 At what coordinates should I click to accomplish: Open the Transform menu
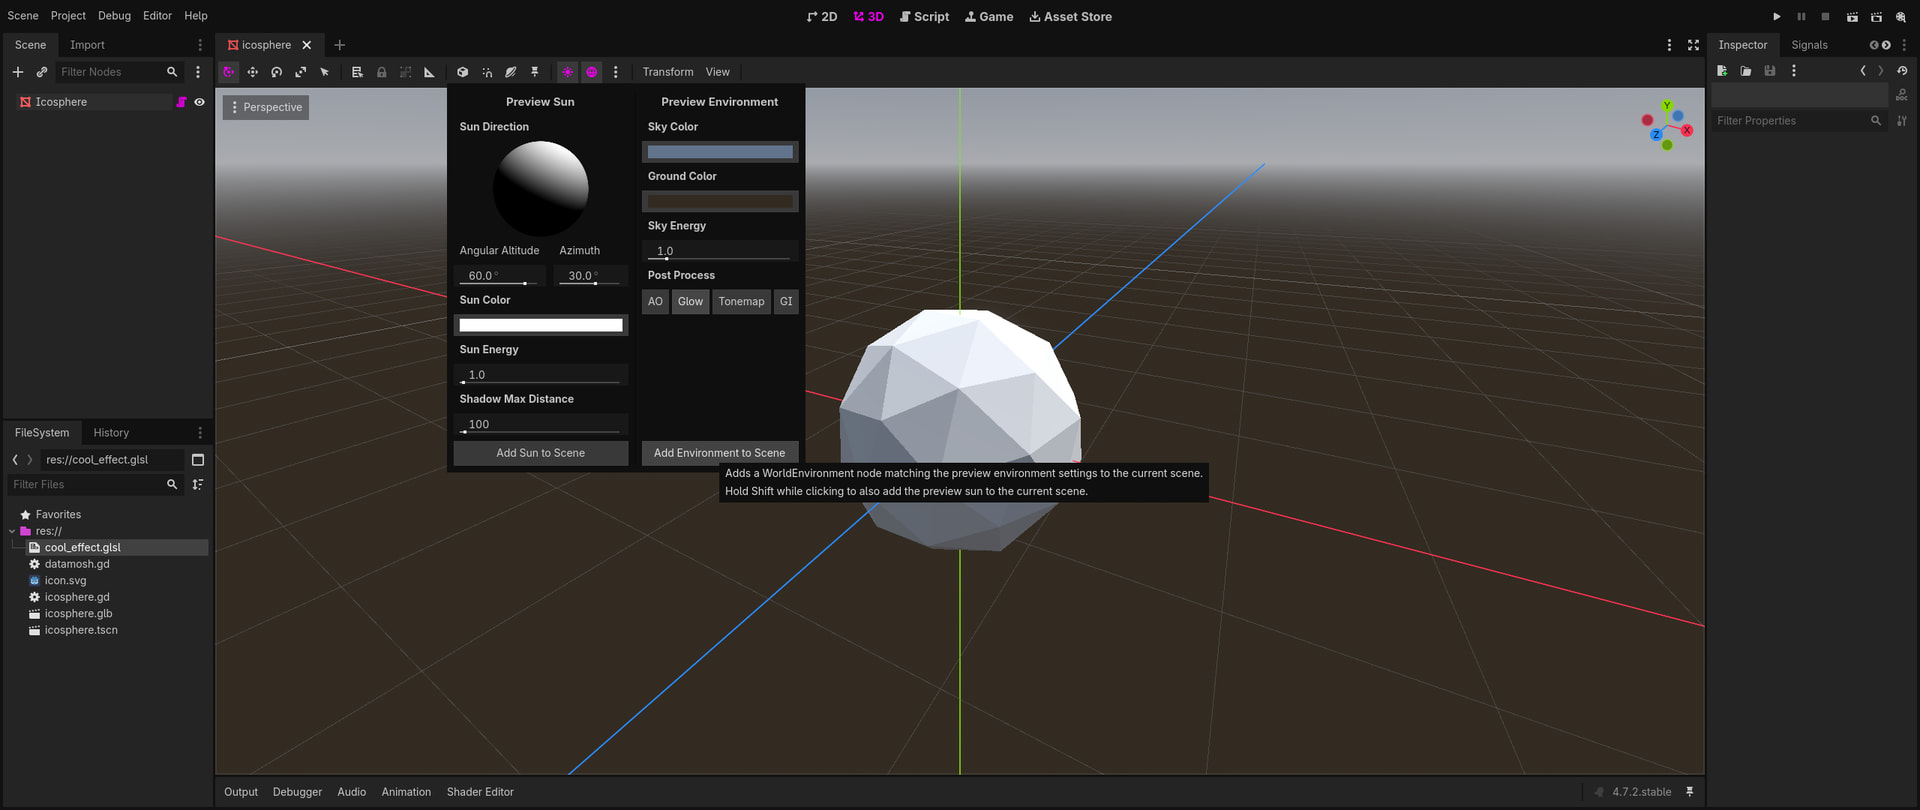pyautogui.click(x=668, y=72)
